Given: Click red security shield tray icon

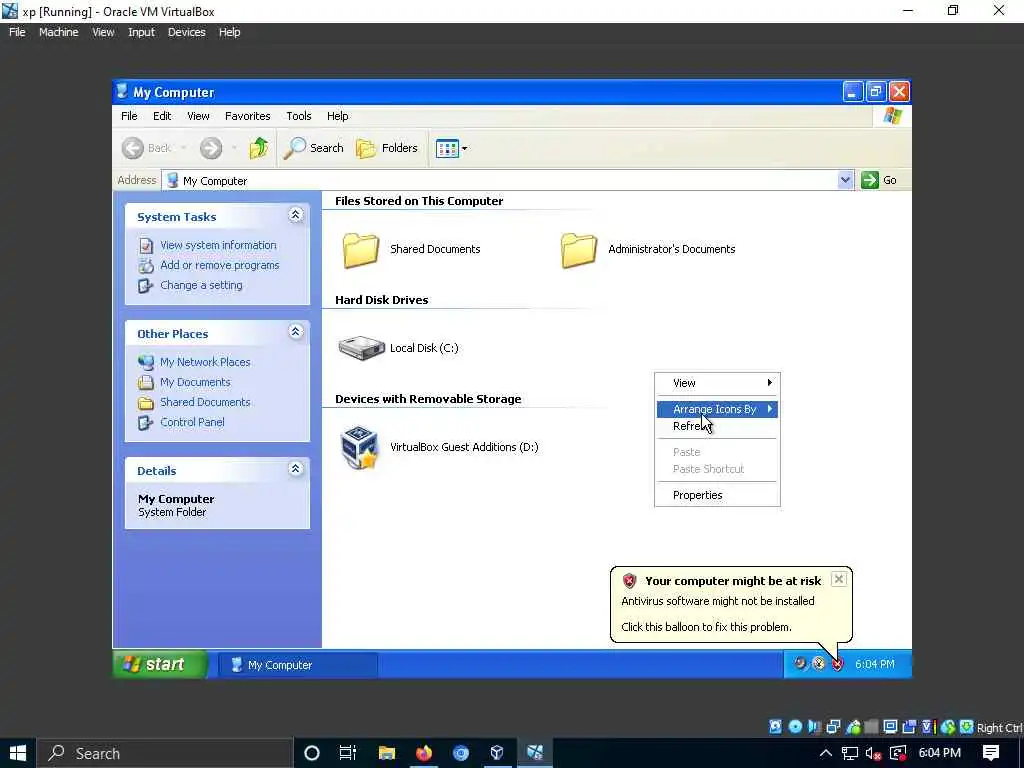Looking at the screenshot, I should 837,664.
